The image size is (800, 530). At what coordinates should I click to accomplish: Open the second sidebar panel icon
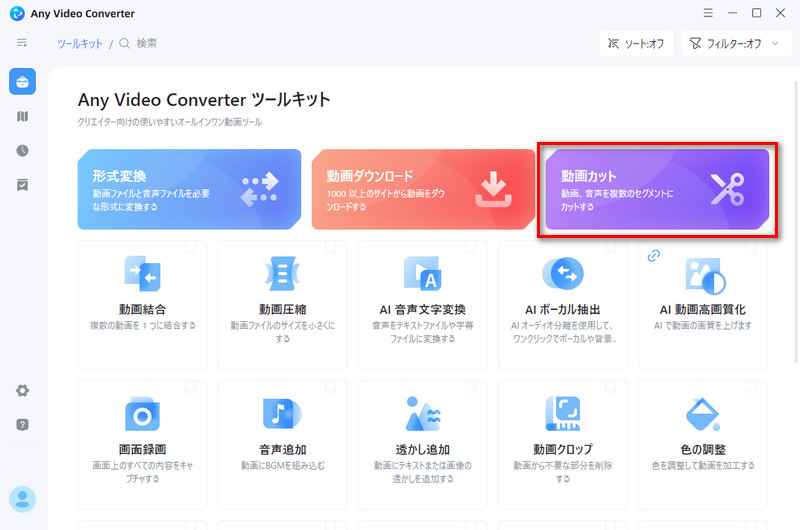[22, 116]
